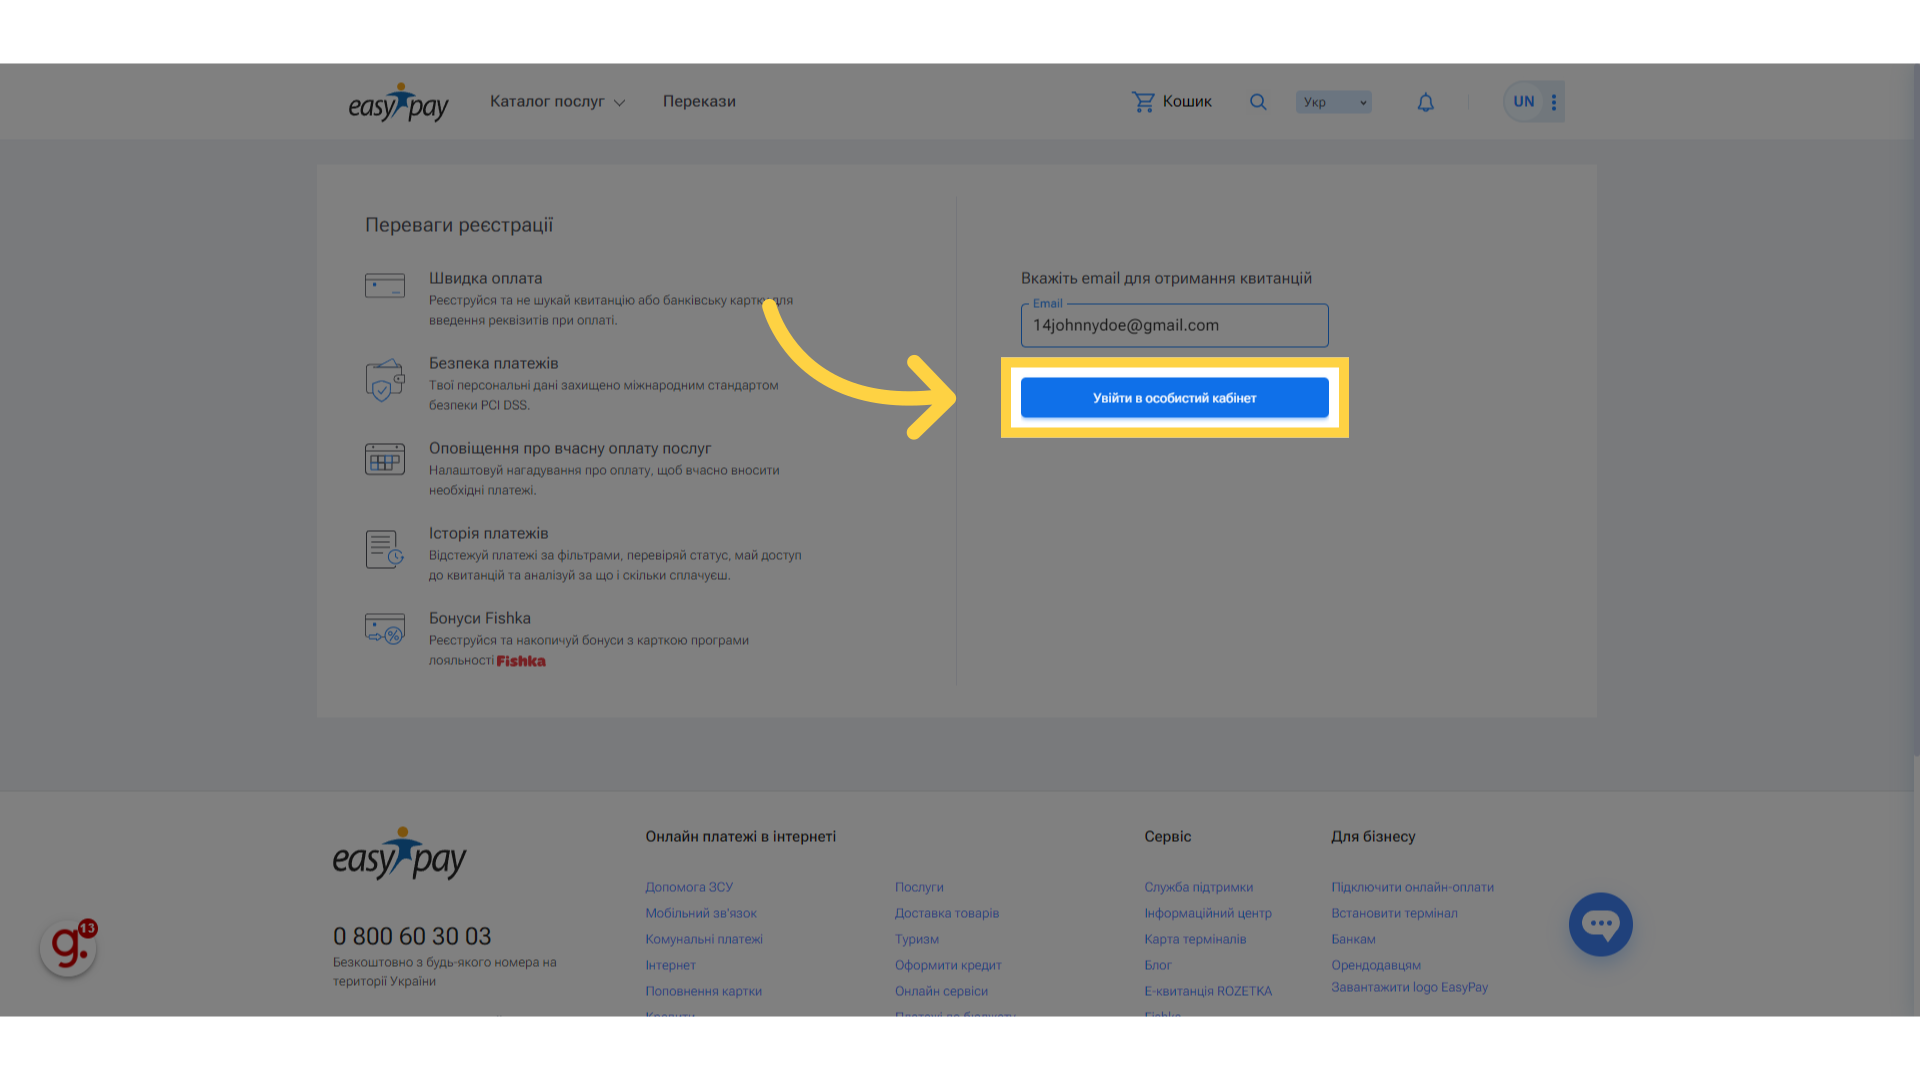1920x1080 pixels.
Task: Click the red g. widget badge icon
Action: 68,947
